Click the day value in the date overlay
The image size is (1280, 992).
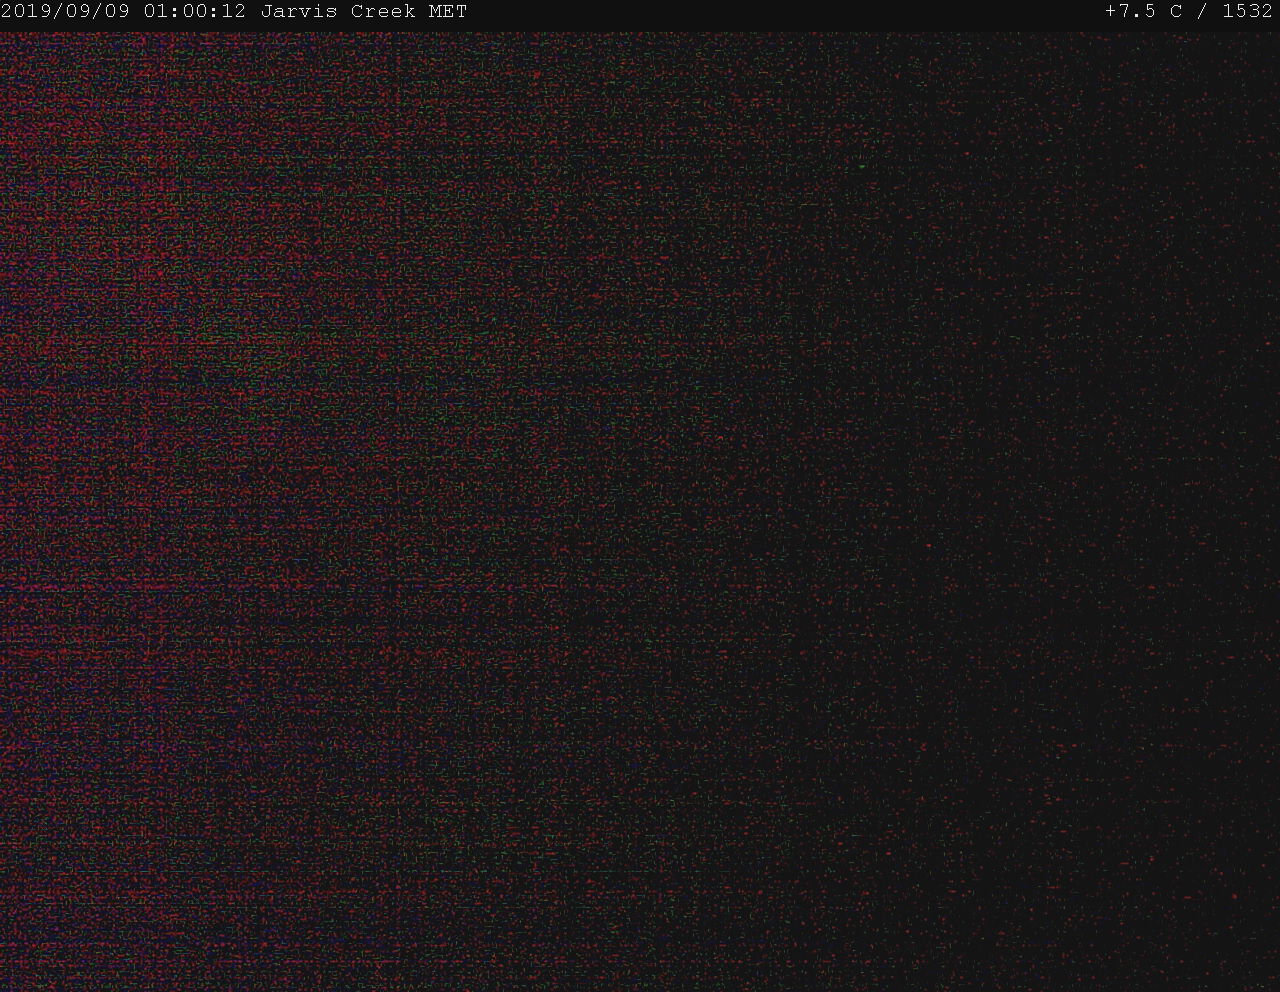pyautogui.click(x=117, y=12)
